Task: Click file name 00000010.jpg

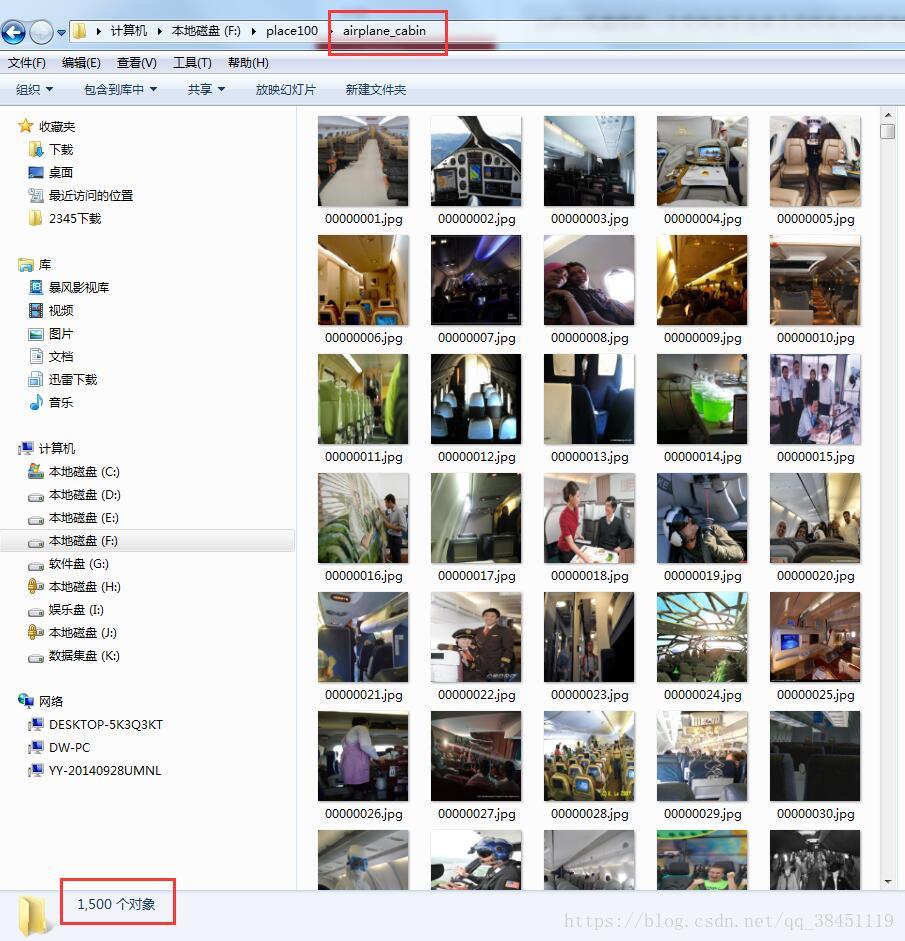Action: [x=816, y=338]
